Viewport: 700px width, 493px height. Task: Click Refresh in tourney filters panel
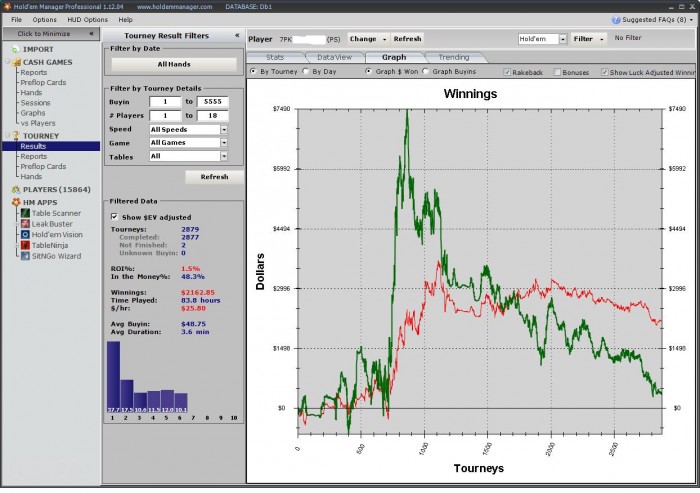214,177
